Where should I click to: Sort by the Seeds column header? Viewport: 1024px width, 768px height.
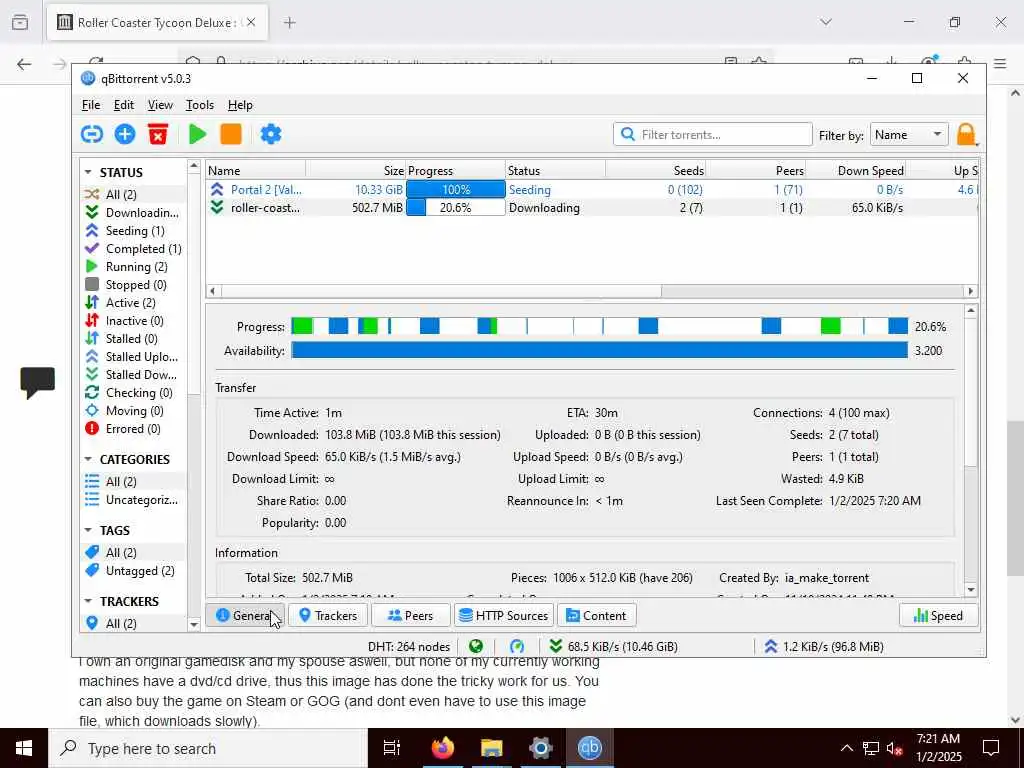[x=656, y=170]
